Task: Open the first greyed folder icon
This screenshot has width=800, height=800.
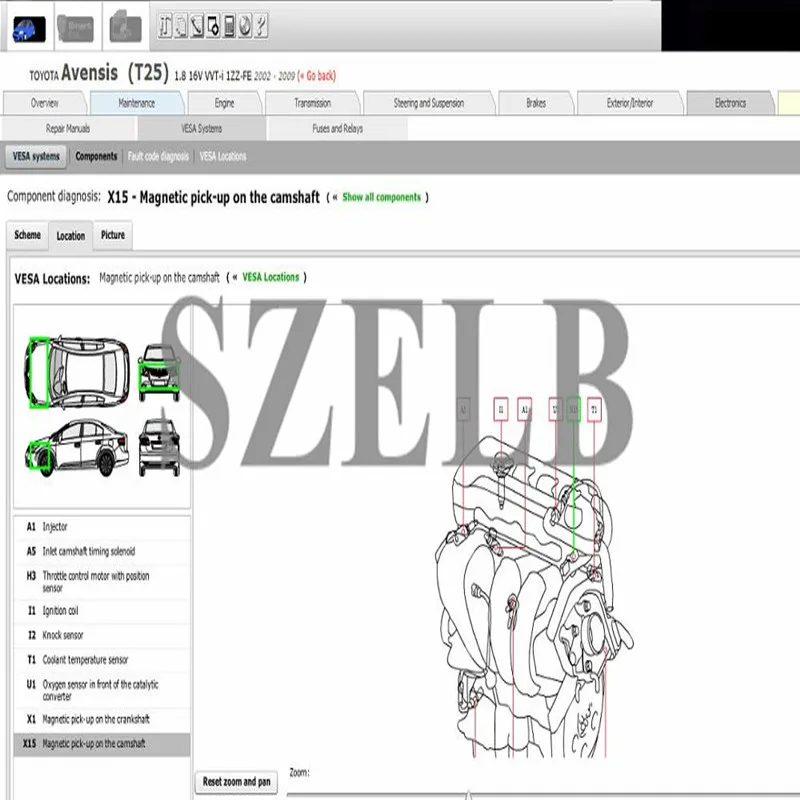Action: [x=76, y=28]
